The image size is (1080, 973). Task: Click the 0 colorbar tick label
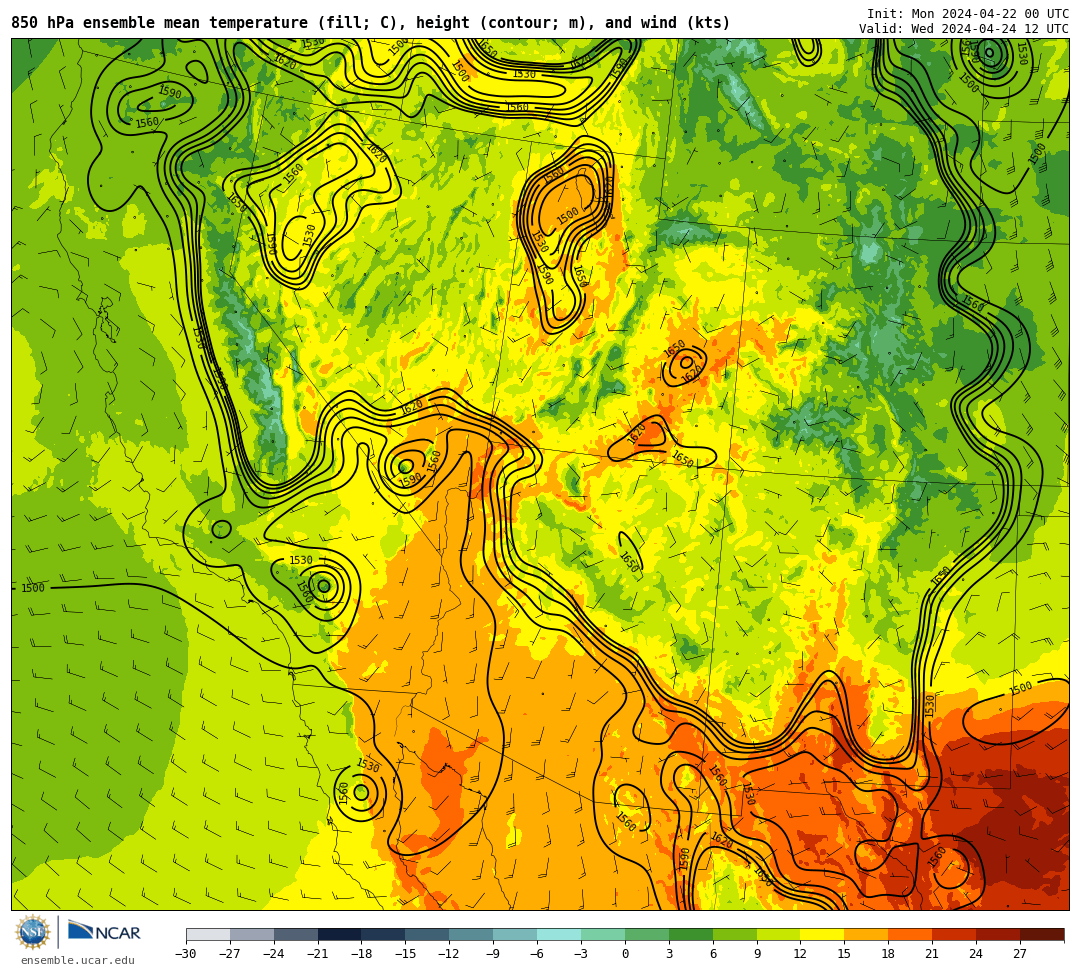pos(625,954)
